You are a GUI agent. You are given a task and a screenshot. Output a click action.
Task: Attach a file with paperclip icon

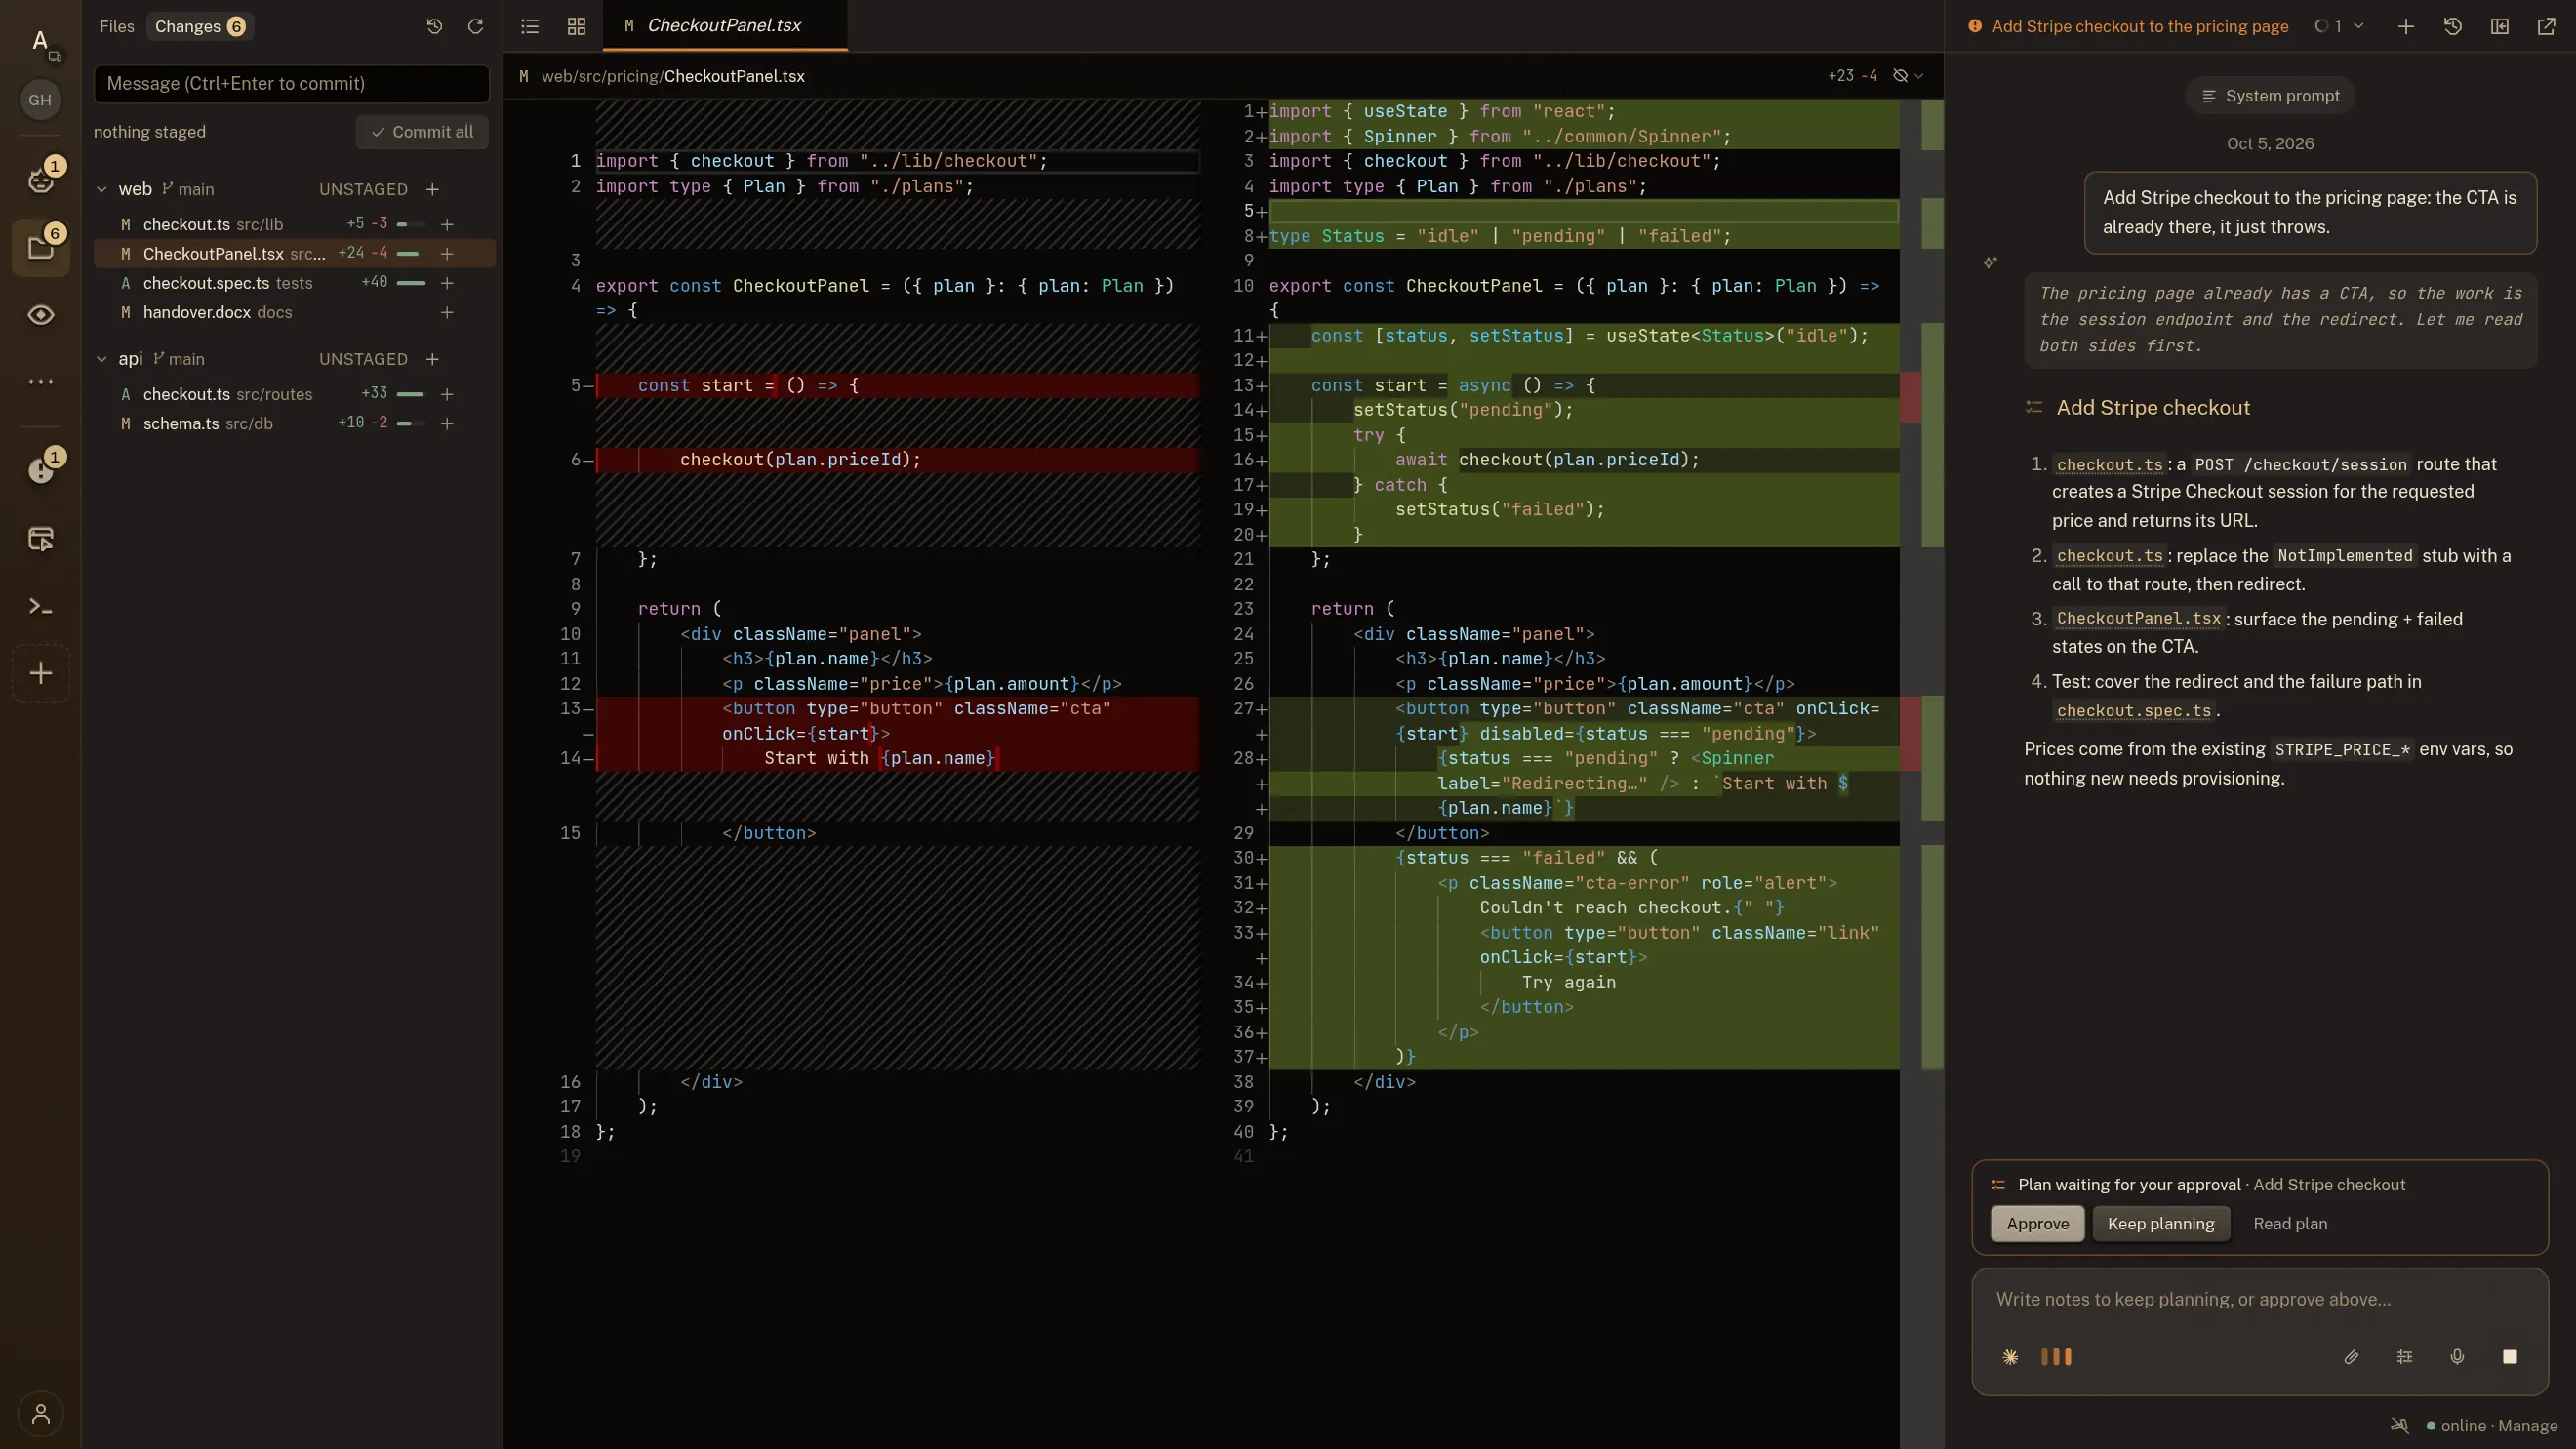click(2351, 1357)
